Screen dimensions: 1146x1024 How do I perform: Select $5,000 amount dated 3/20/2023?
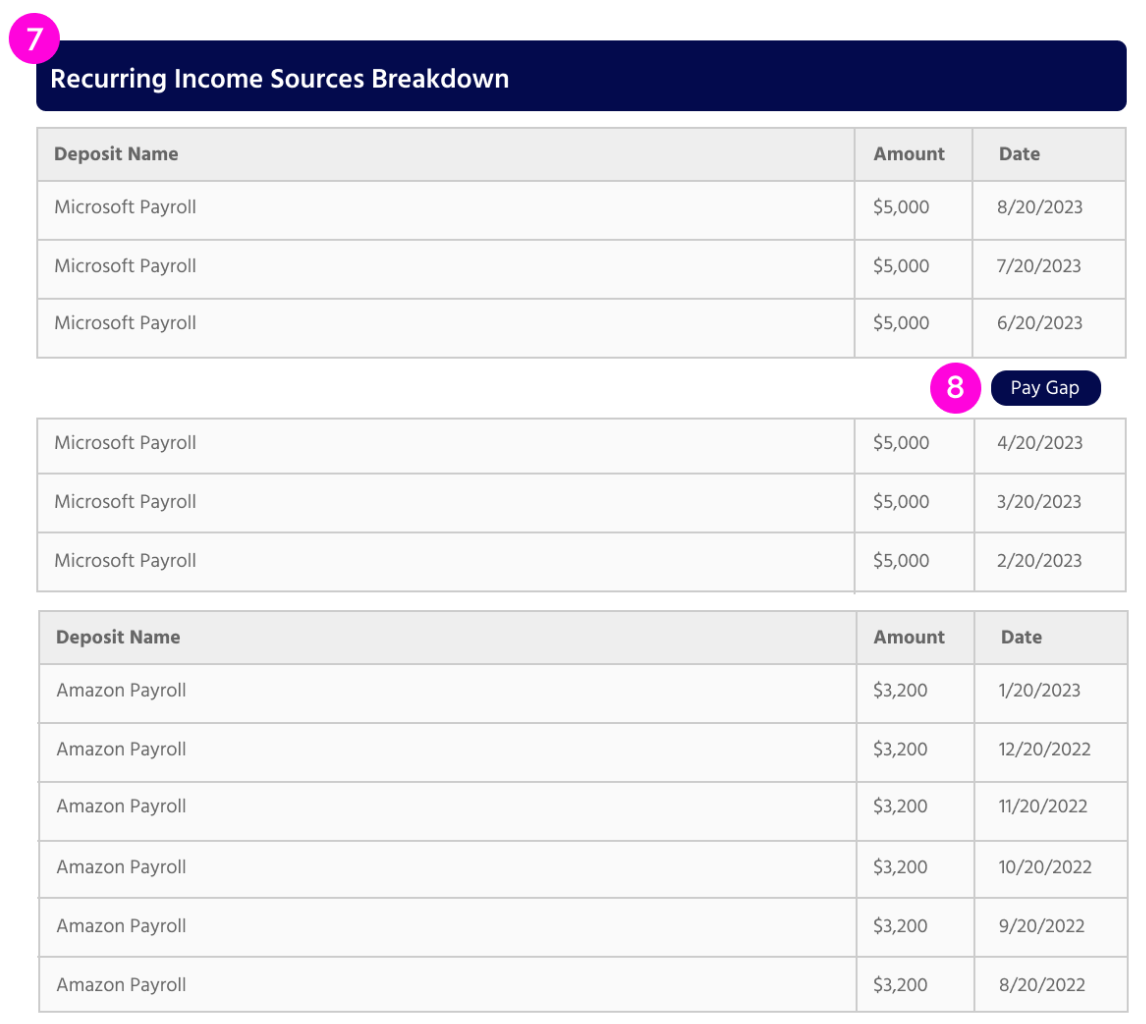901,502
